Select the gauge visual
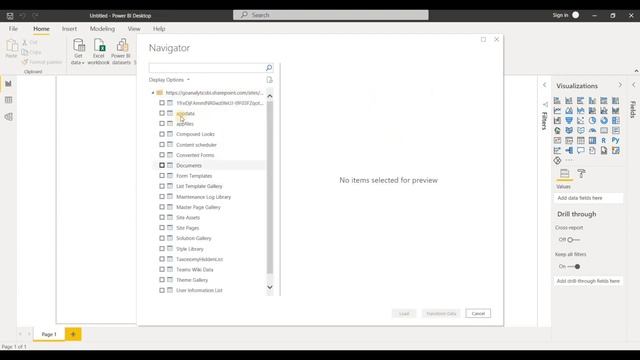The height and width of the screenshot is (360, 640). pyautogui.click(x=592, y=131)
